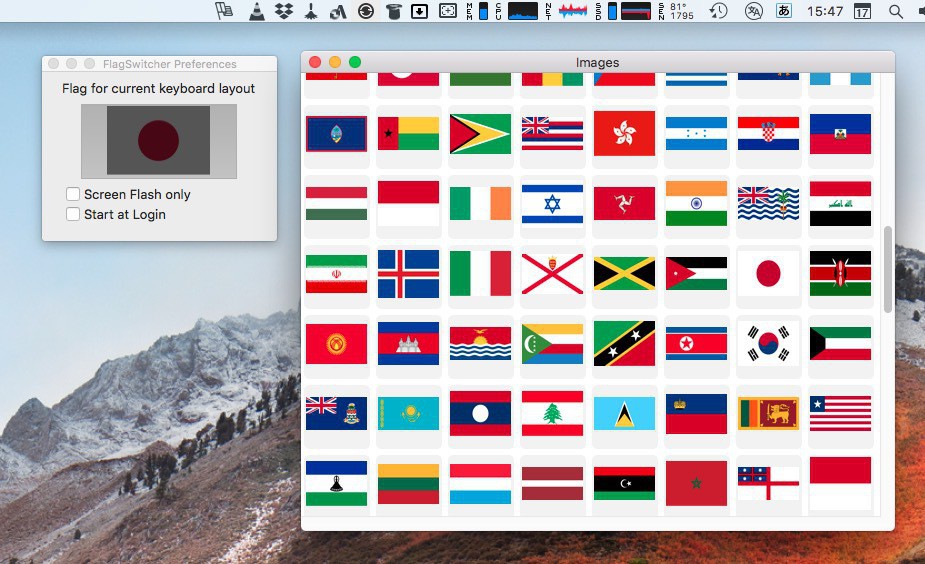This screenshot has height=564, width=925.
Task: Click the 15:47 clock
Action: 825,11
